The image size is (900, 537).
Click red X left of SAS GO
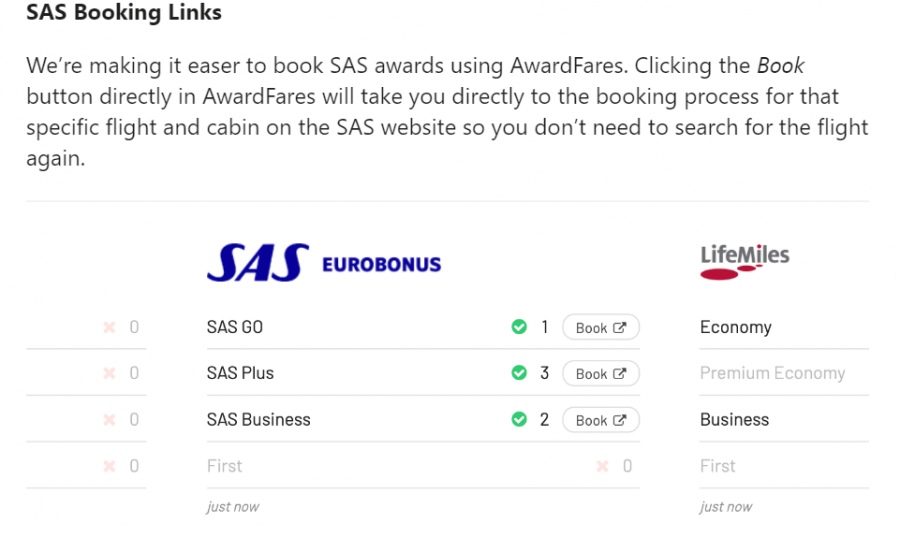coord(110,327)
